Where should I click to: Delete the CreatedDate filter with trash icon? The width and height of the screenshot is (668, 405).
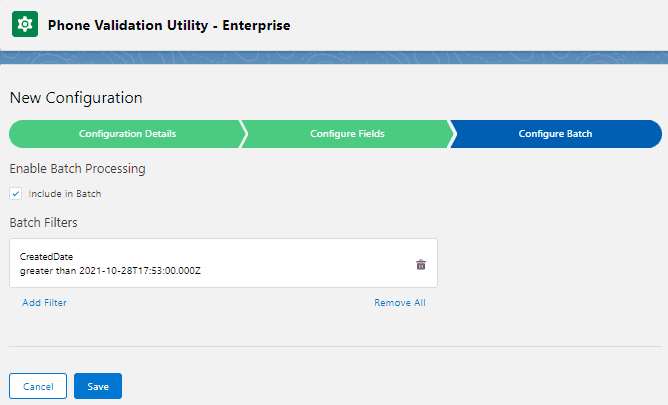point(421,264)
